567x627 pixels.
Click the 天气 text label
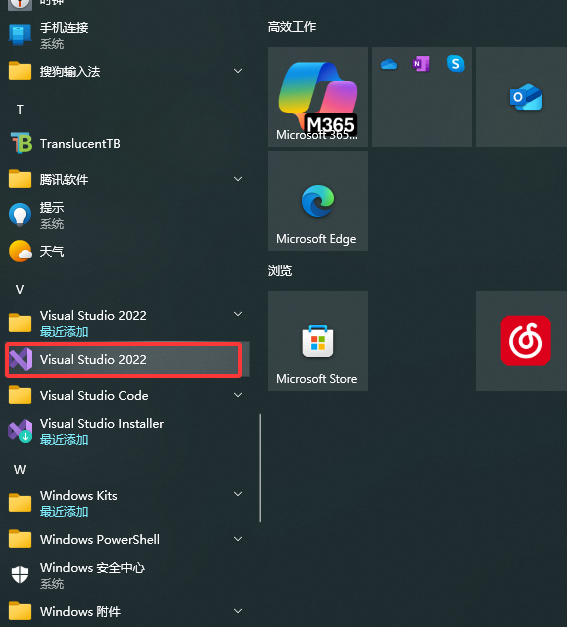click(x=52, y=252)
